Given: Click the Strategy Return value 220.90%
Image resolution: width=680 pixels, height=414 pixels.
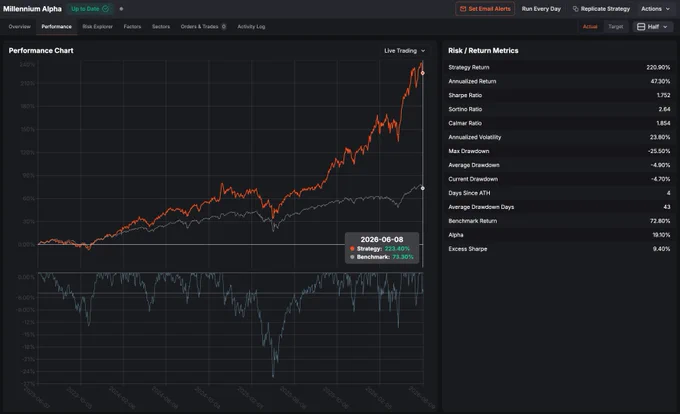Looking at the screenshot, I should coord(658,67).
